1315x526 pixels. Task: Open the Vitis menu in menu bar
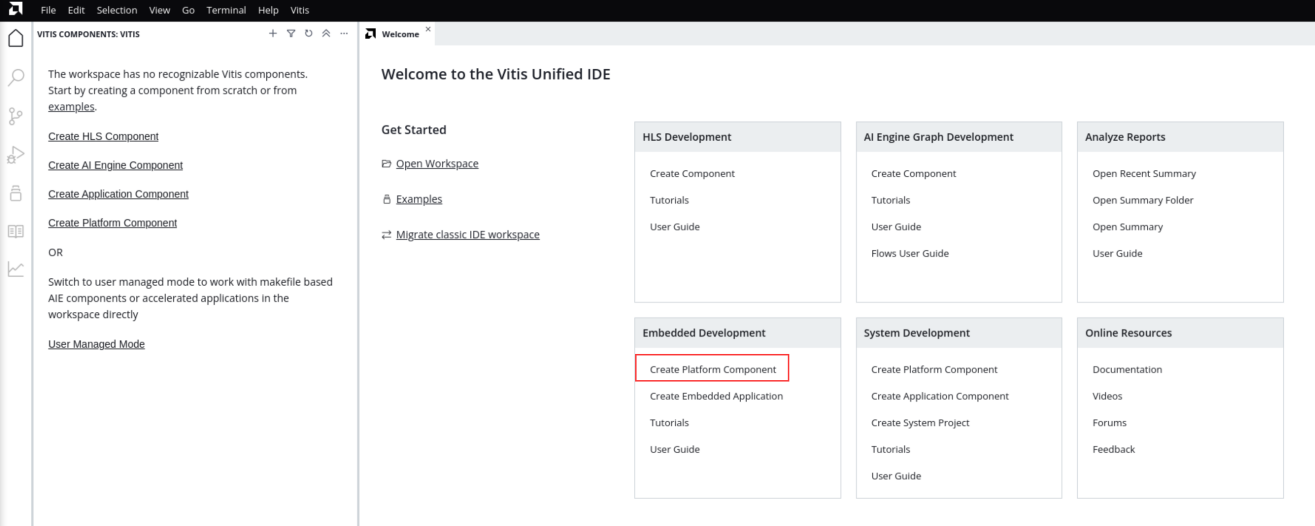tap(300, 10)
